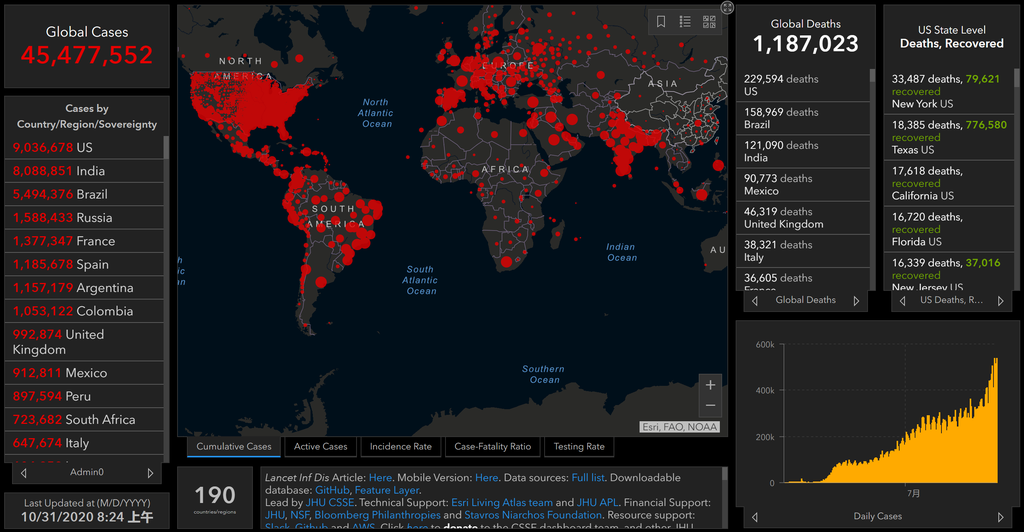
Task: Open the Case-Fatality Ratio tab
Action: pyautogui.click(x=492, y=447)
